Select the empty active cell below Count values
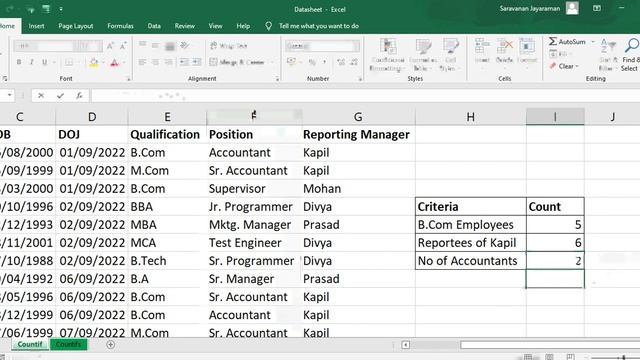The width and height of the screenshot is (640, 360). point(555,279)
